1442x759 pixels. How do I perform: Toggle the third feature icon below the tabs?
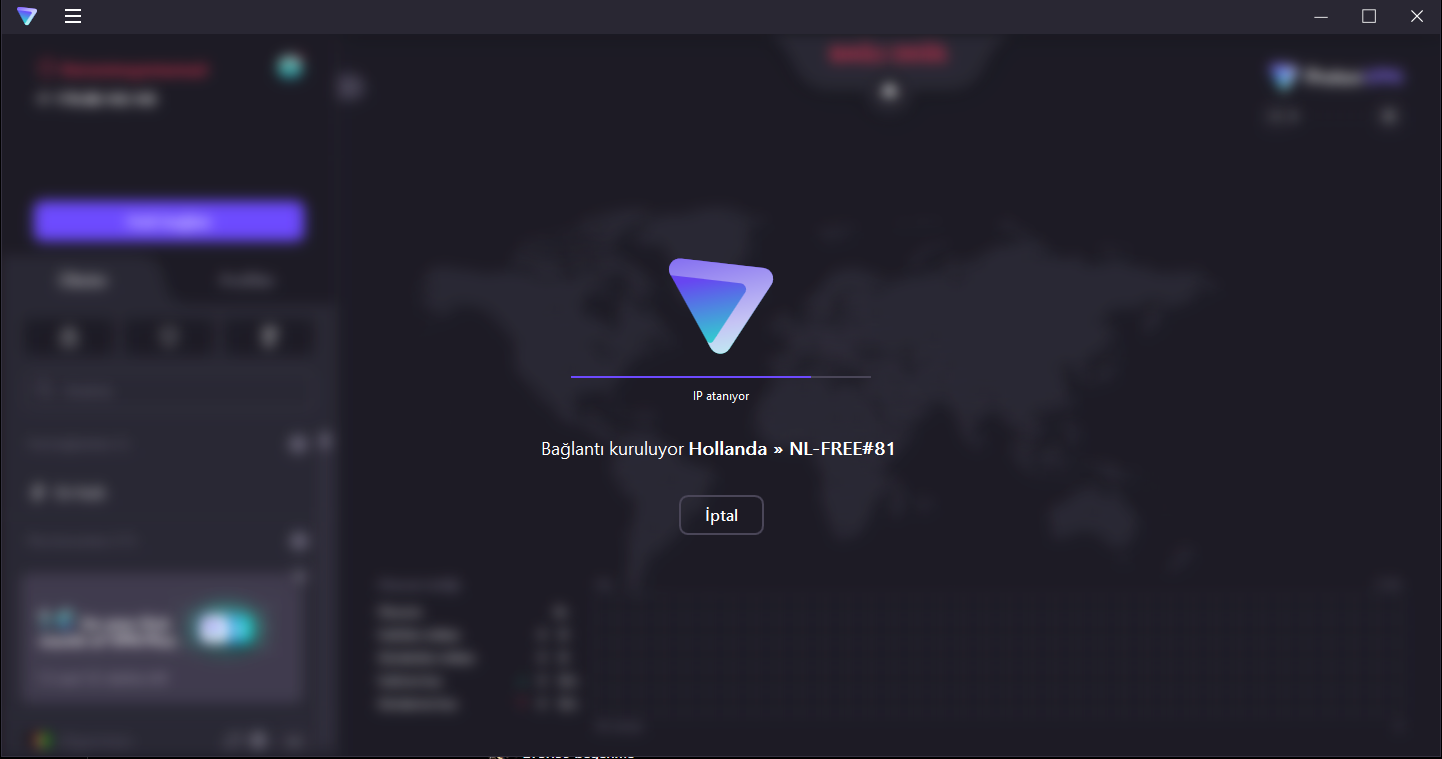point(270,338)
